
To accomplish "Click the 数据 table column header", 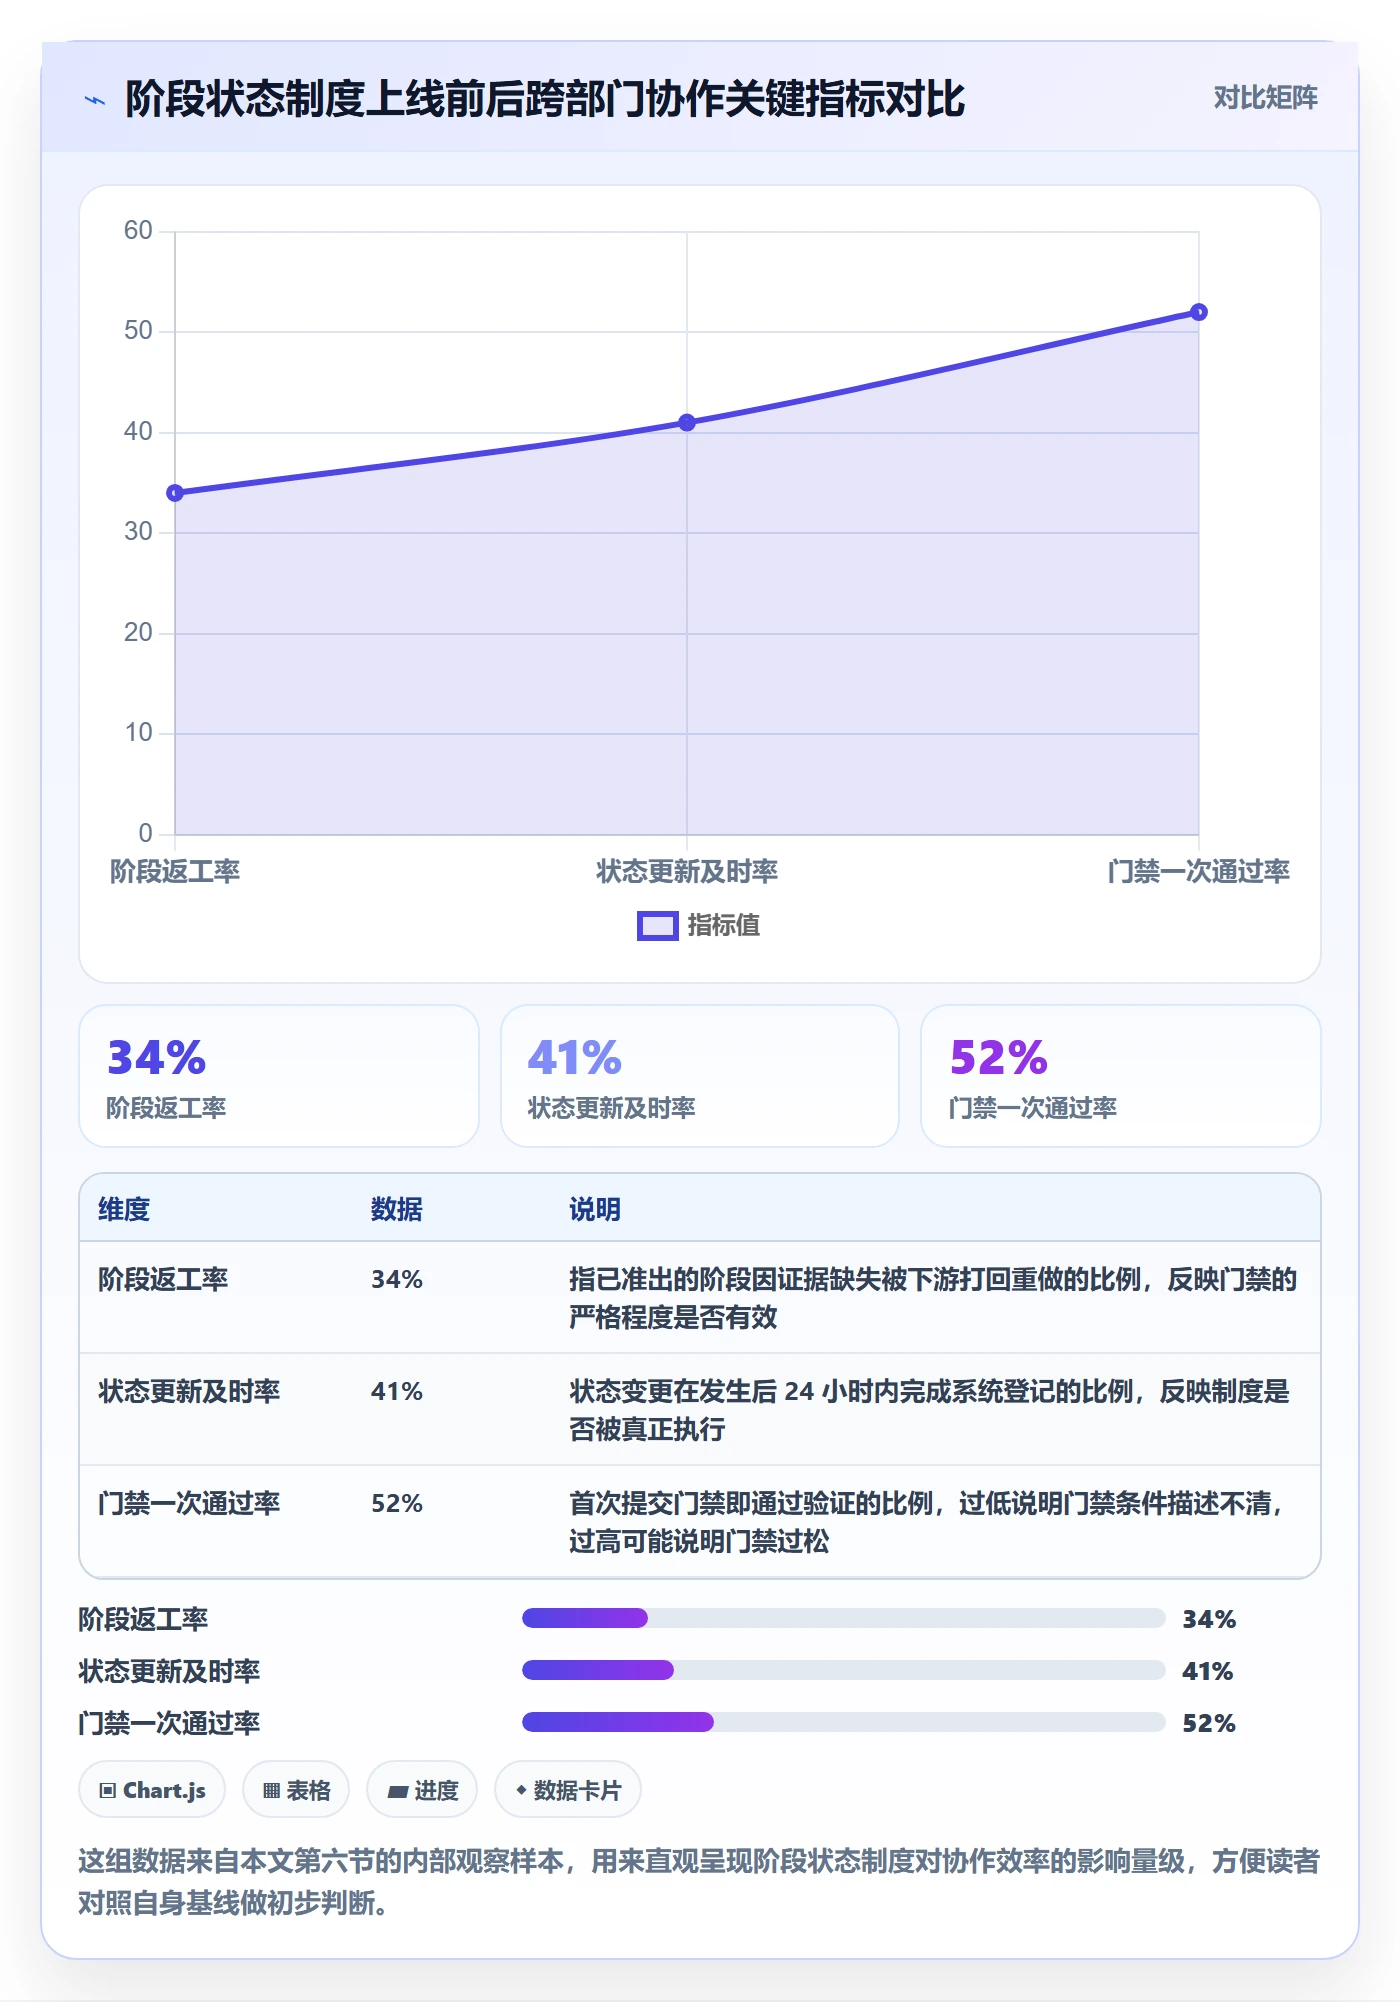I will point(397,1210).
